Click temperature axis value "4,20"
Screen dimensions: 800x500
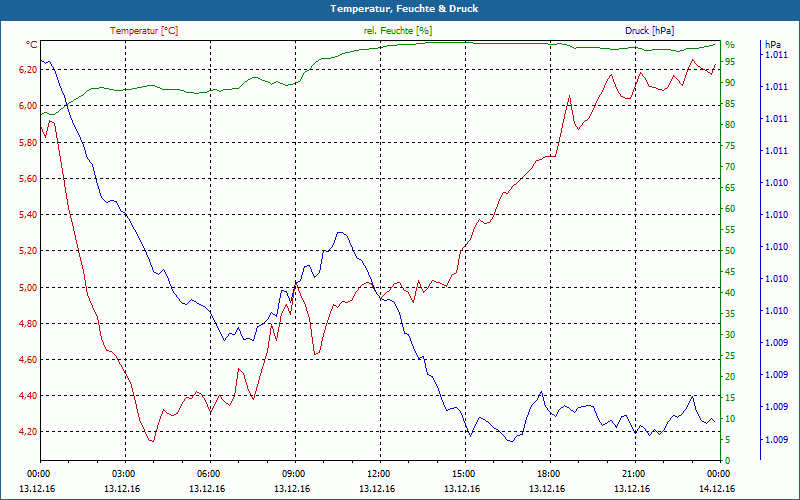point(28,432)
